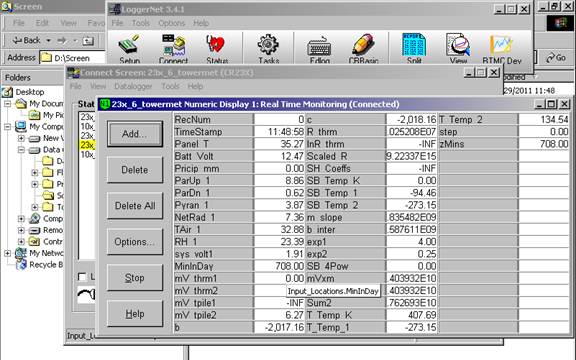Open the Help menu in LoggerNet
Viewport: 576px width, 360px height.
click(x=201, y=23)
